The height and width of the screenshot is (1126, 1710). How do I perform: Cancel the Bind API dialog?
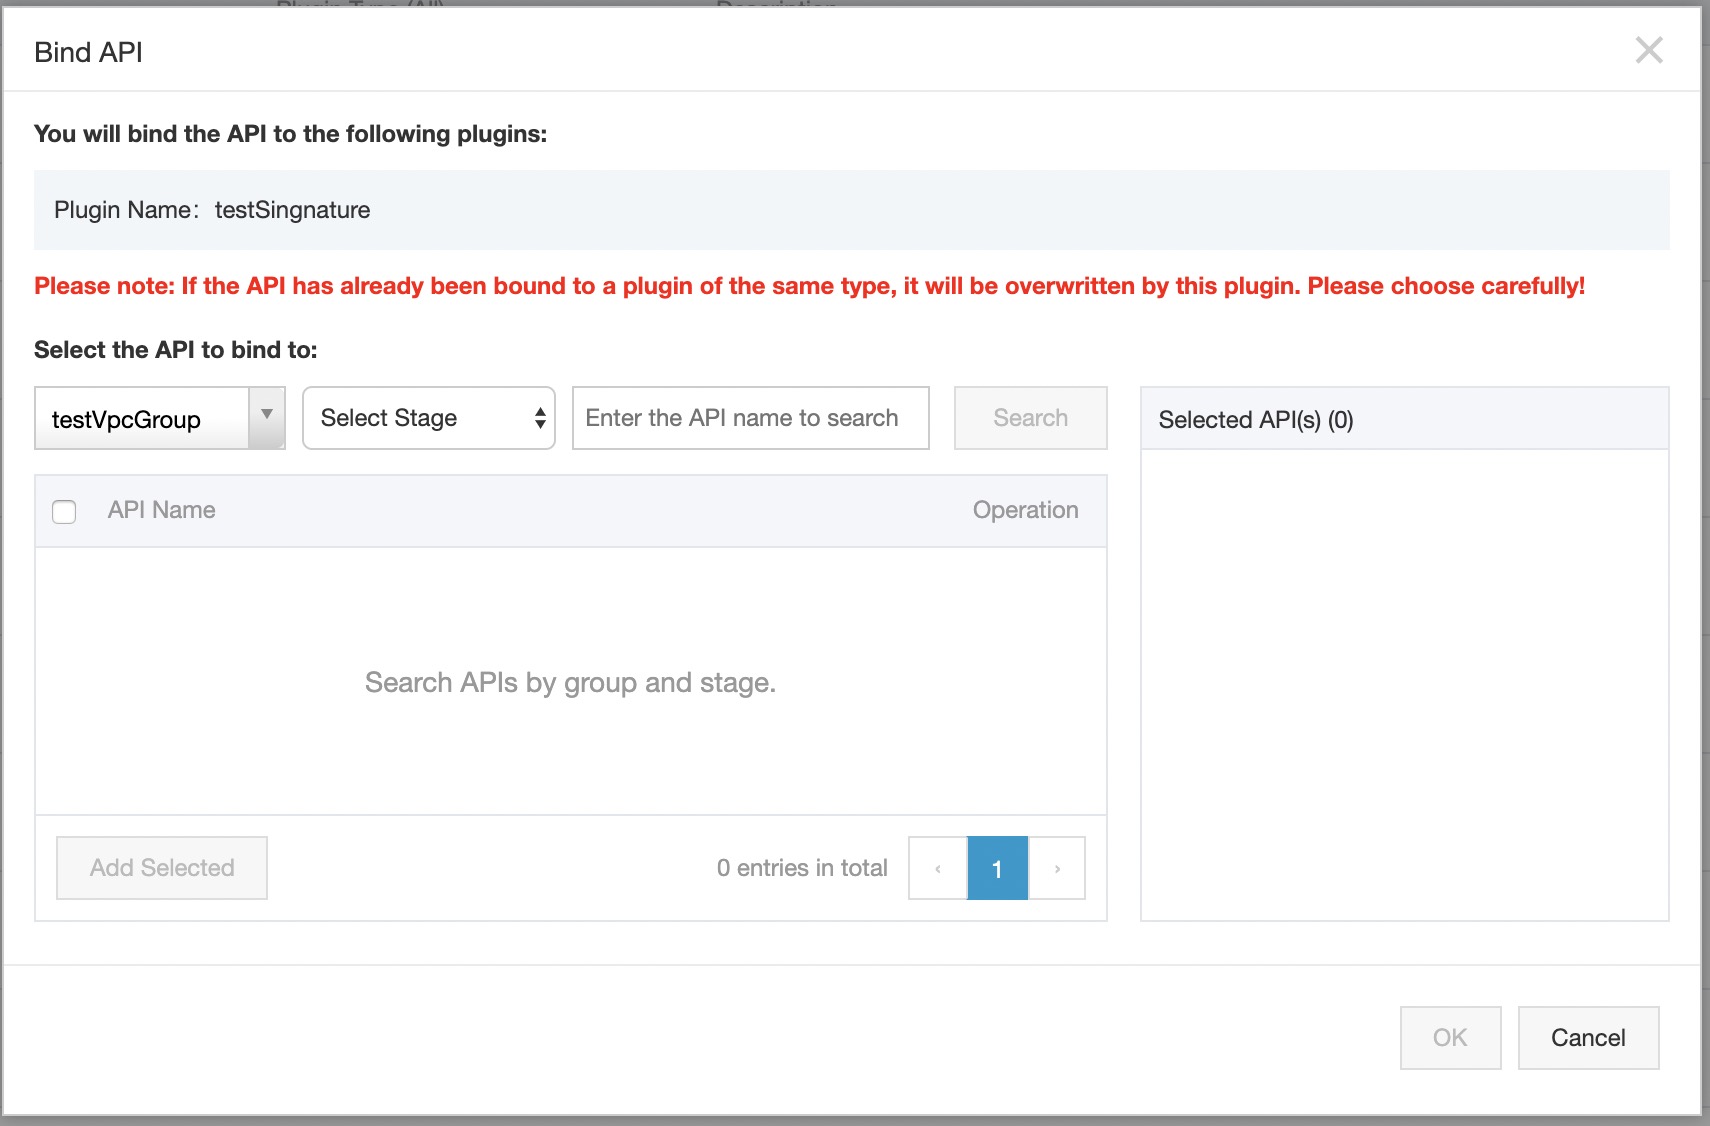pyautogui.click(x=1588, y=1038)
